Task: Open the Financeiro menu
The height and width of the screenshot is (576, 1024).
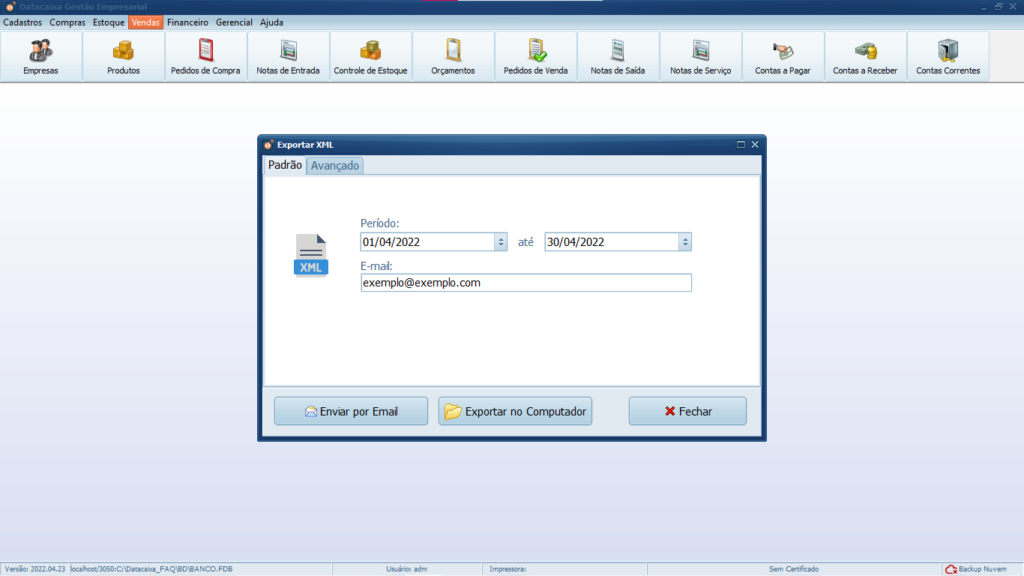Action: coord(188,22)
